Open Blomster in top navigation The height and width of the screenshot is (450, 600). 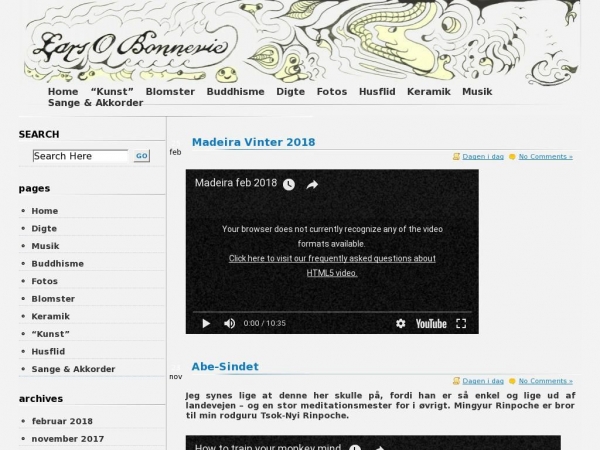coord(170,92)
